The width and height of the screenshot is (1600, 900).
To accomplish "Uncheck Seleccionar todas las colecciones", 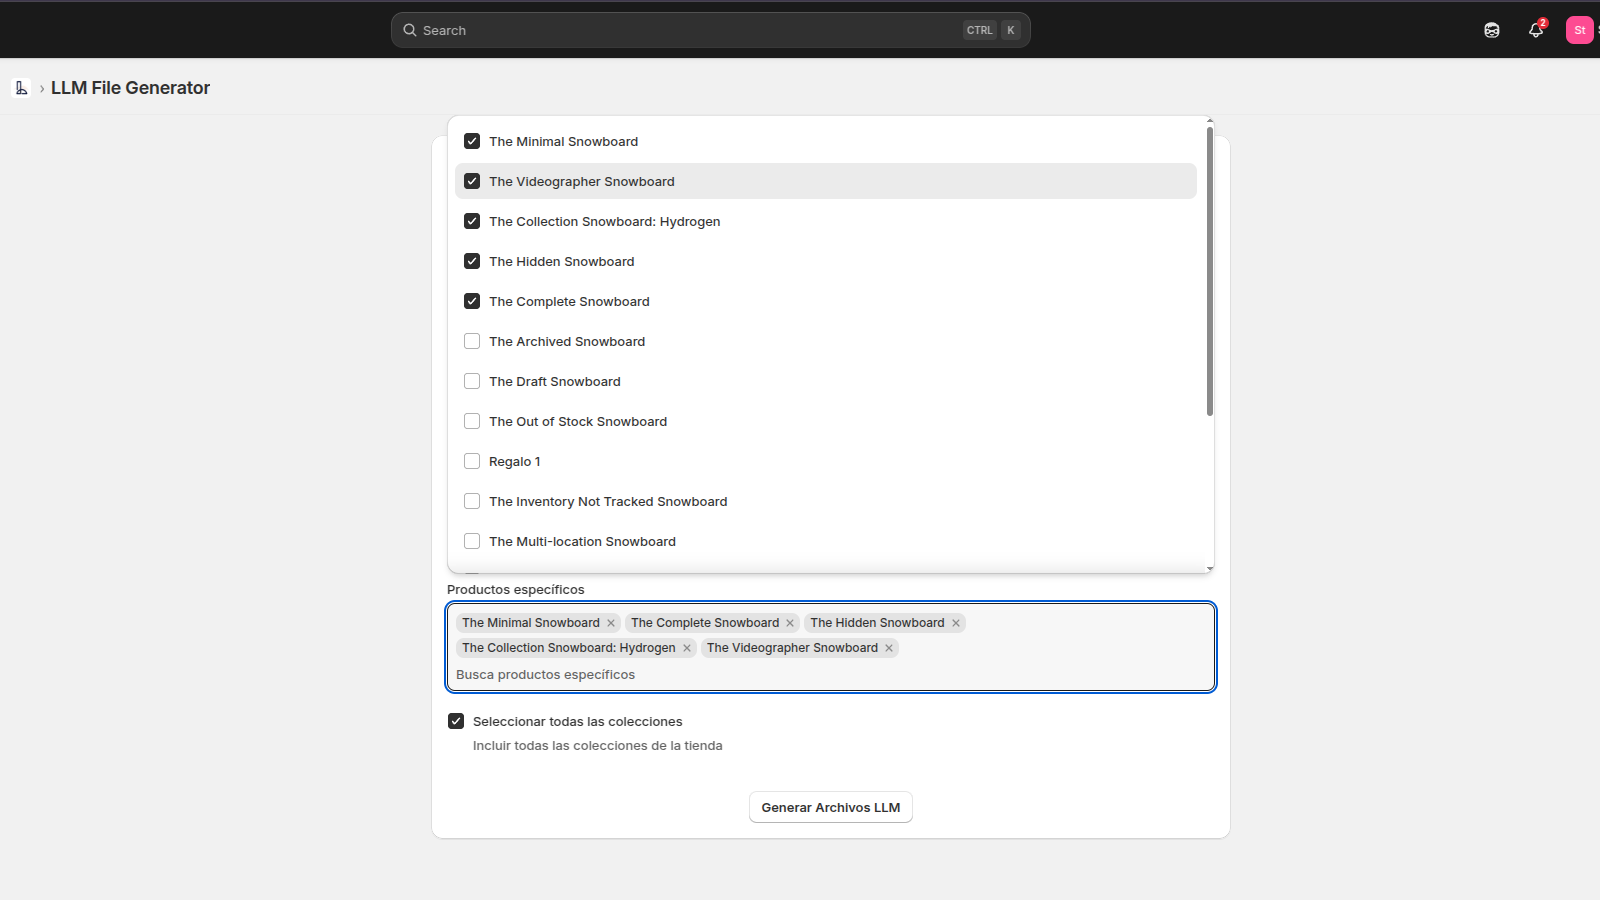I will click(456, 721).
